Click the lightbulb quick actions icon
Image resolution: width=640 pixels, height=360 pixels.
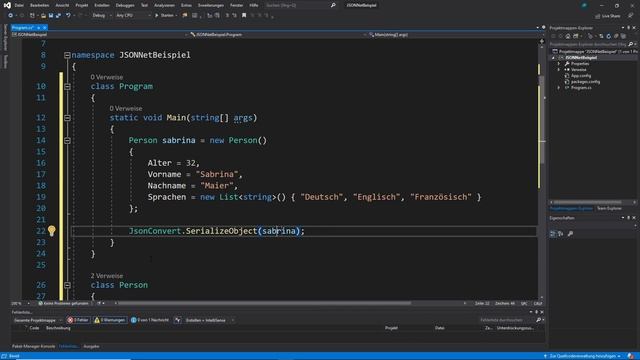51,231
